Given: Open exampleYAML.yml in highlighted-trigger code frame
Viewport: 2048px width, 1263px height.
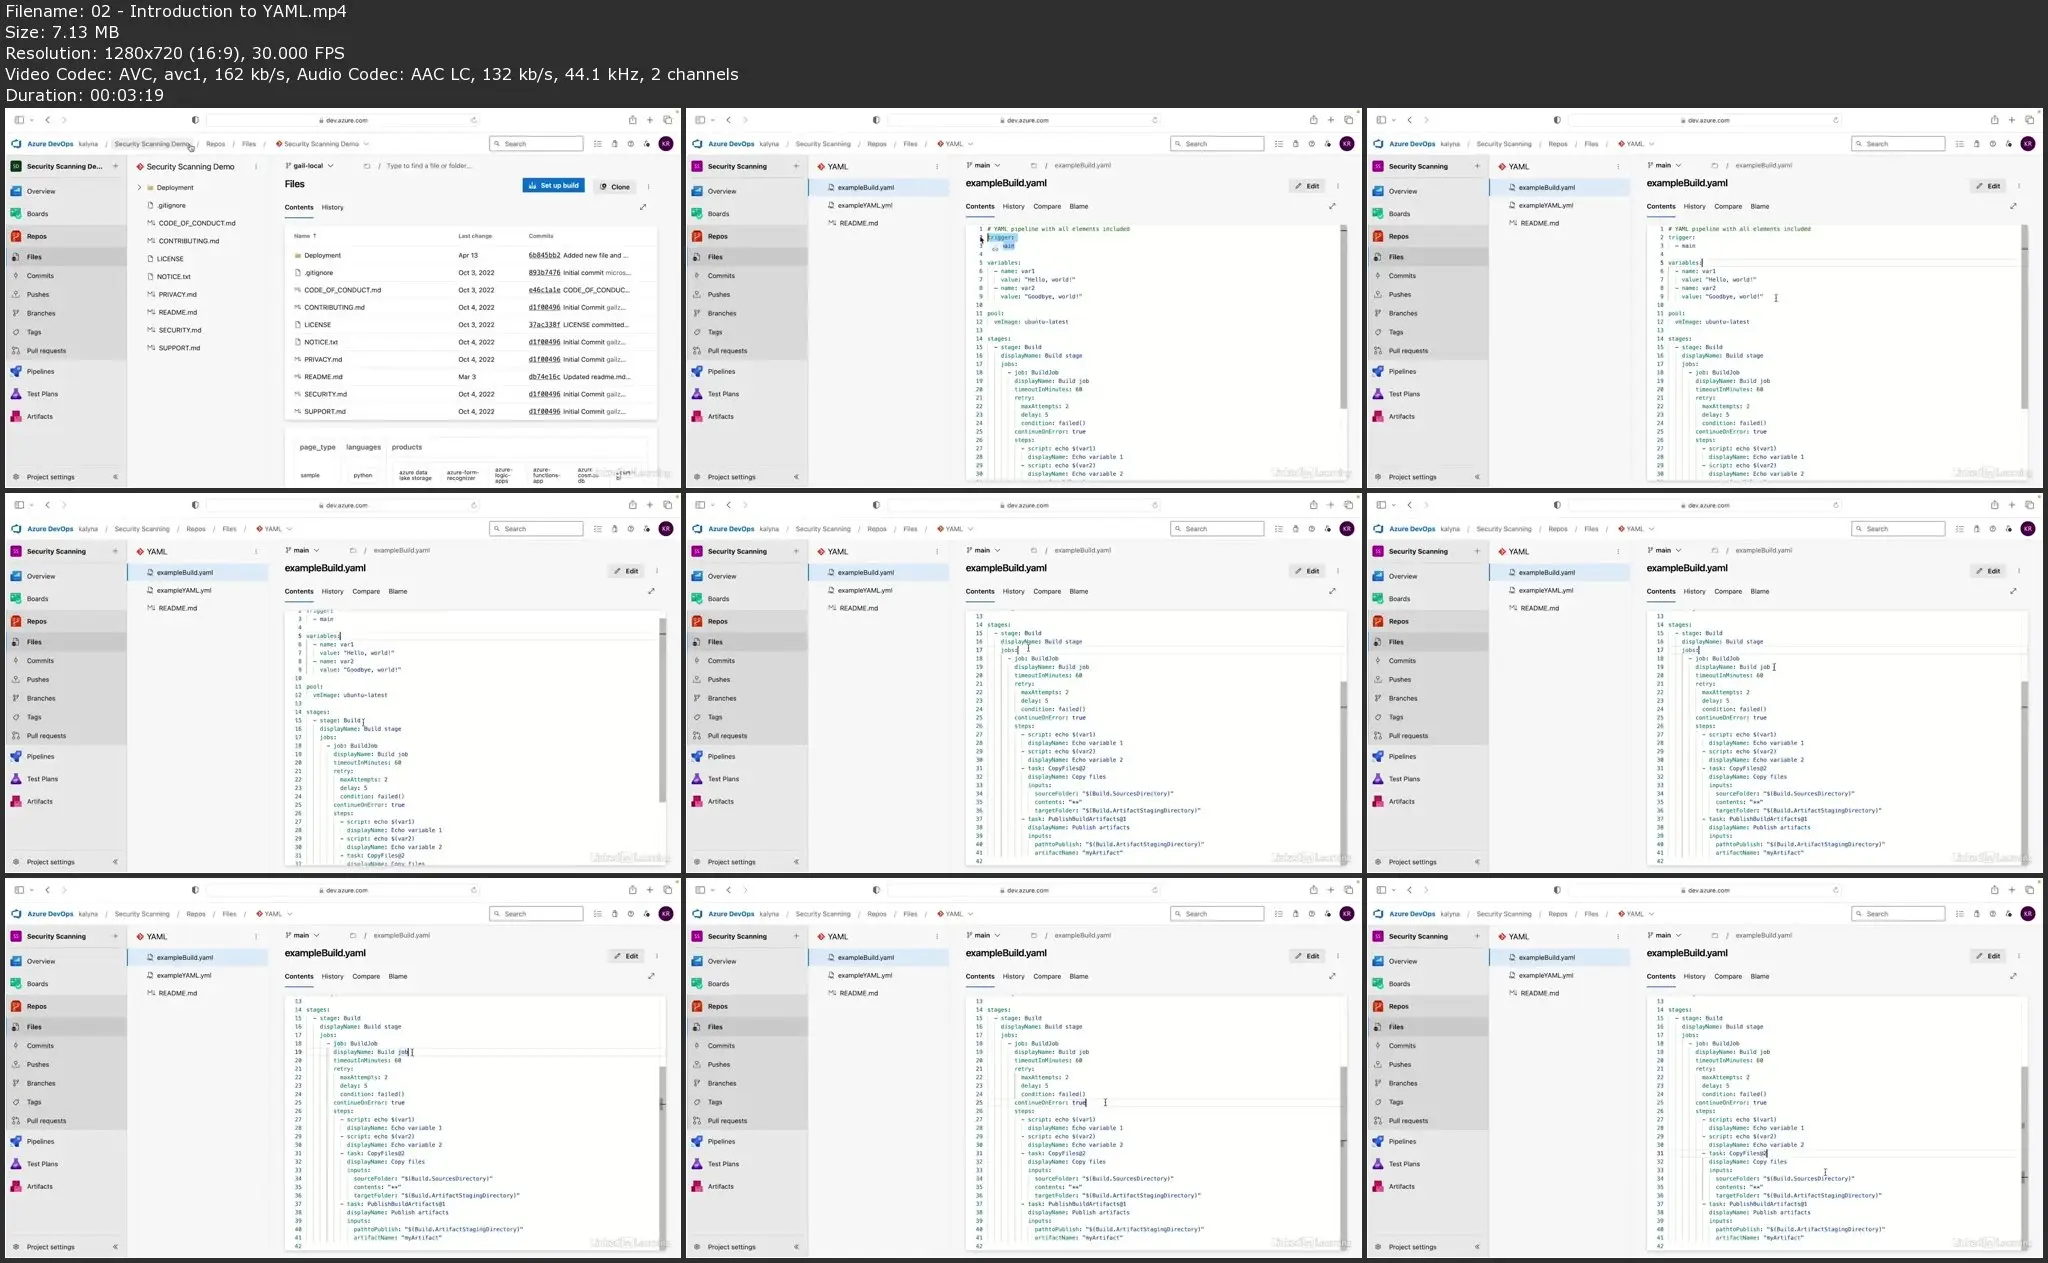Looking at the screenshot, I should pyautogui.click(x=864, y=205).
